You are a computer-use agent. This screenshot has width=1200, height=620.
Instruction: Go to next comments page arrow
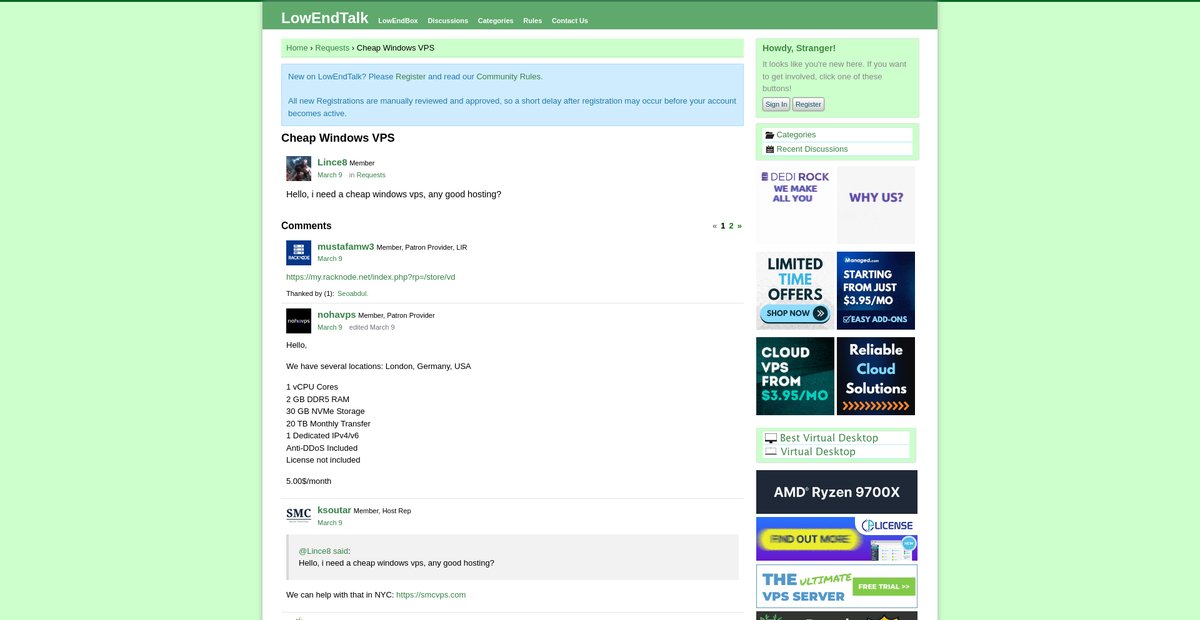pyautogui.click(x=739, y=226)
